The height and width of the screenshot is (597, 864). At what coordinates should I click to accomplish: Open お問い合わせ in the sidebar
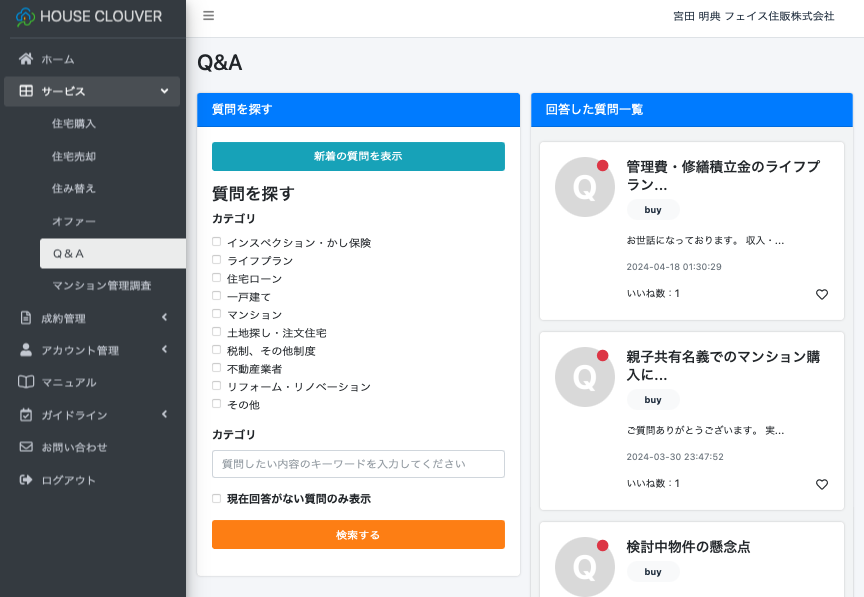pos(74,447)
